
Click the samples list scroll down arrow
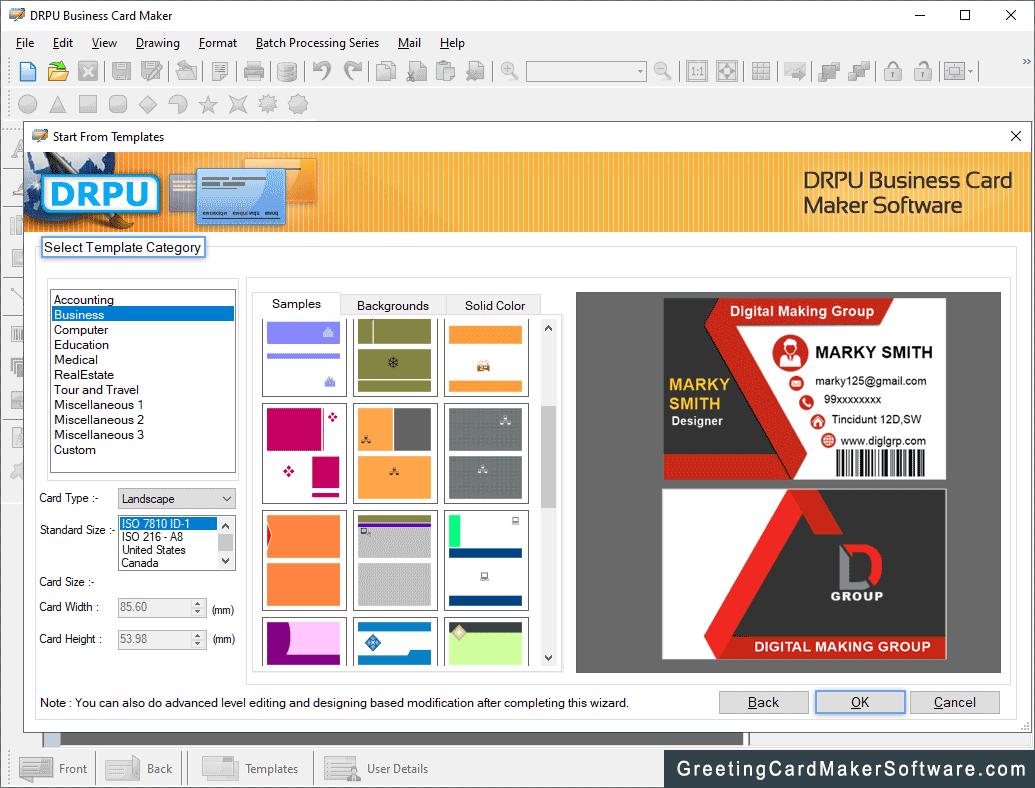point(549,657)
